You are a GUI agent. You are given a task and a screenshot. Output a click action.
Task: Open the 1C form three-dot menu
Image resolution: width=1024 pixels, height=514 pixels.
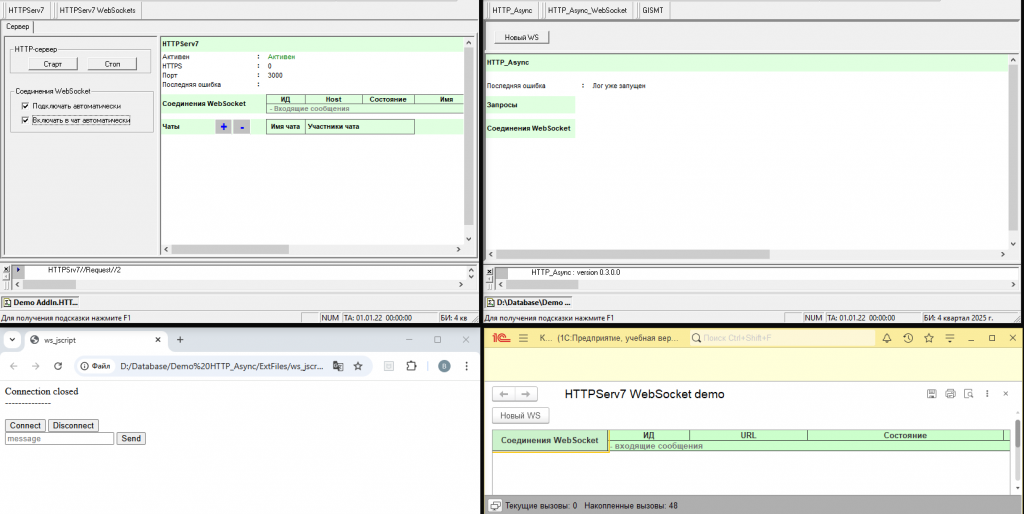(987, 394)
